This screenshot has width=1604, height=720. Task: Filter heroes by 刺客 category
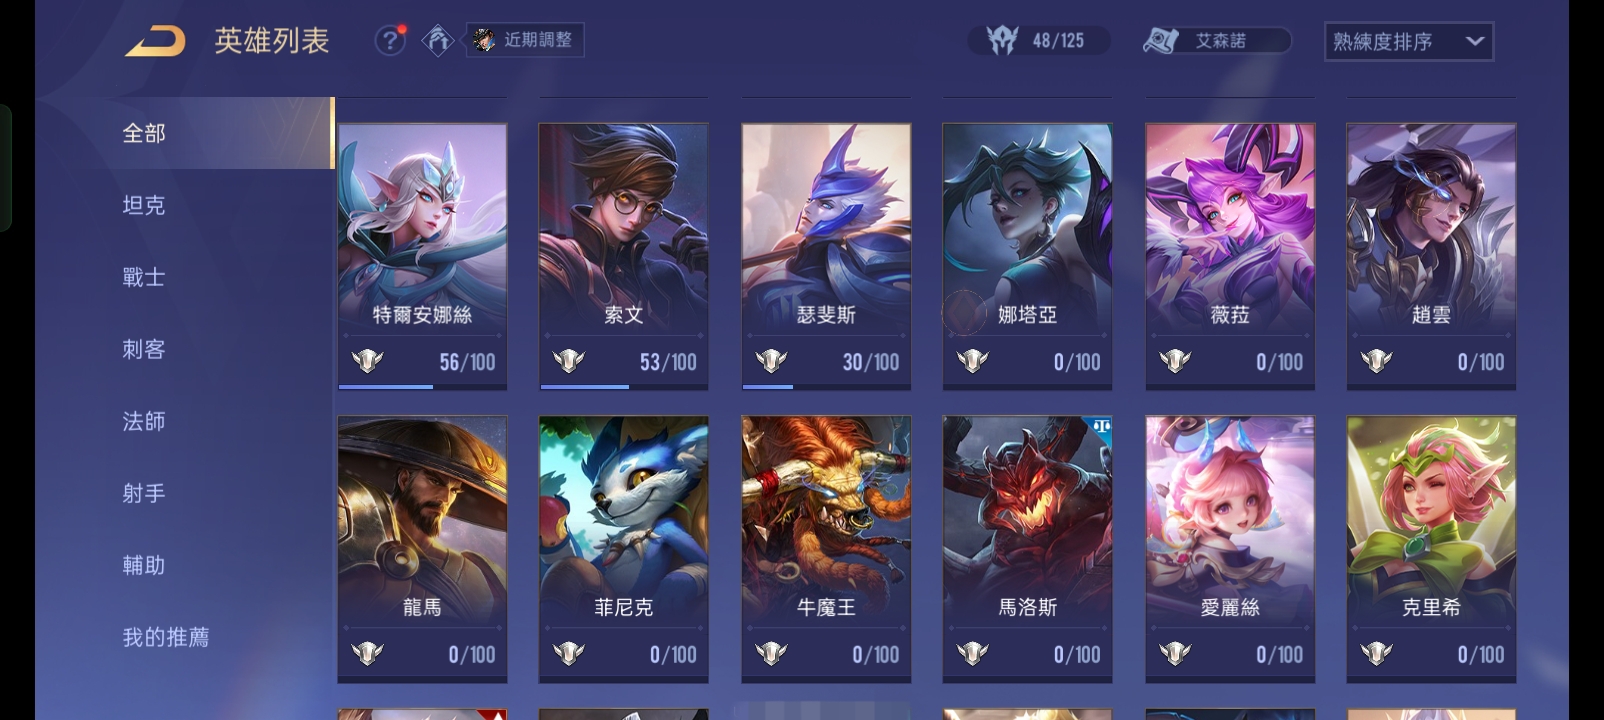pyautogui.click(x=144, y=349)
